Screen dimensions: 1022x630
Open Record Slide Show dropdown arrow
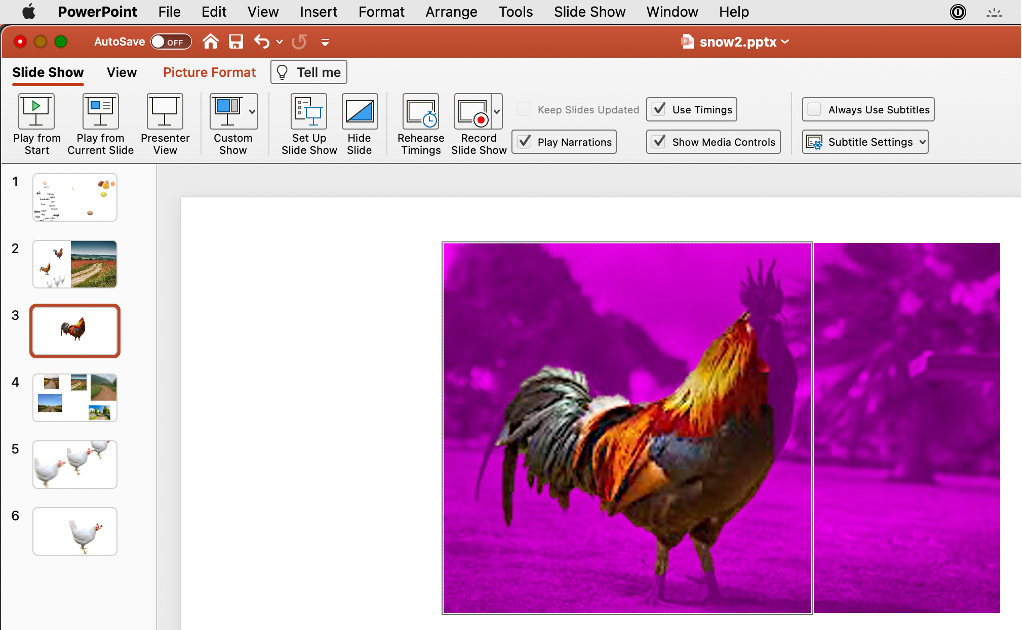[497, 111]
